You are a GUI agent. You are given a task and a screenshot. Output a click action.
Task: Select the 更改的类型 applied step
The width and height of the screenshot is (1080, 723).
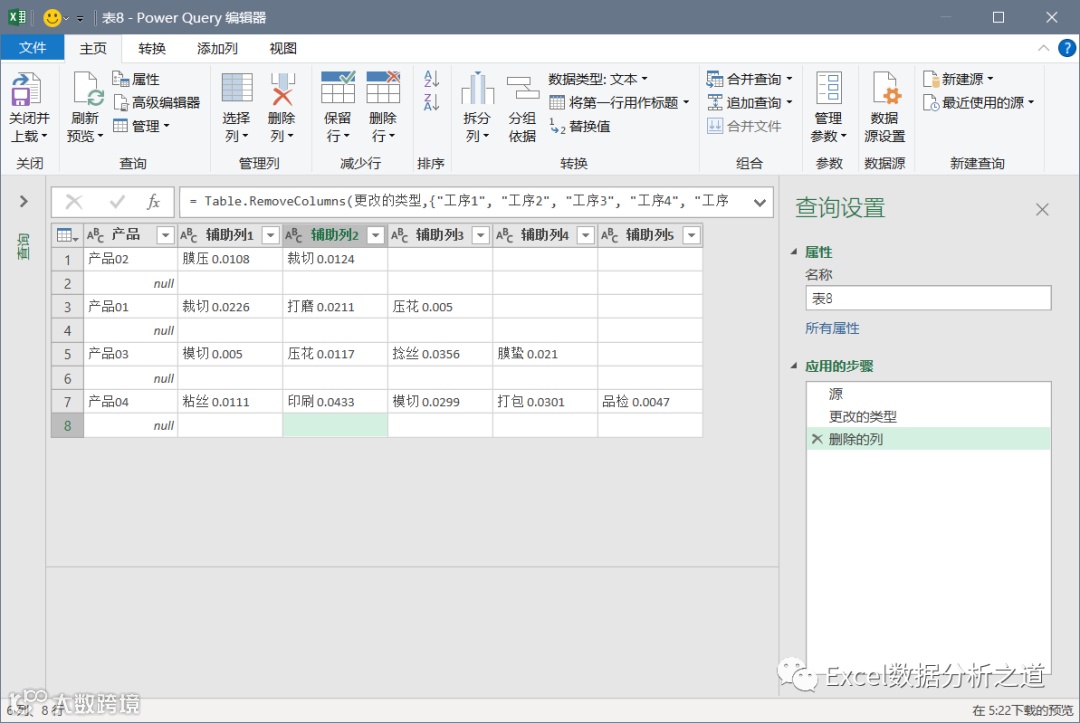[862, 417]
